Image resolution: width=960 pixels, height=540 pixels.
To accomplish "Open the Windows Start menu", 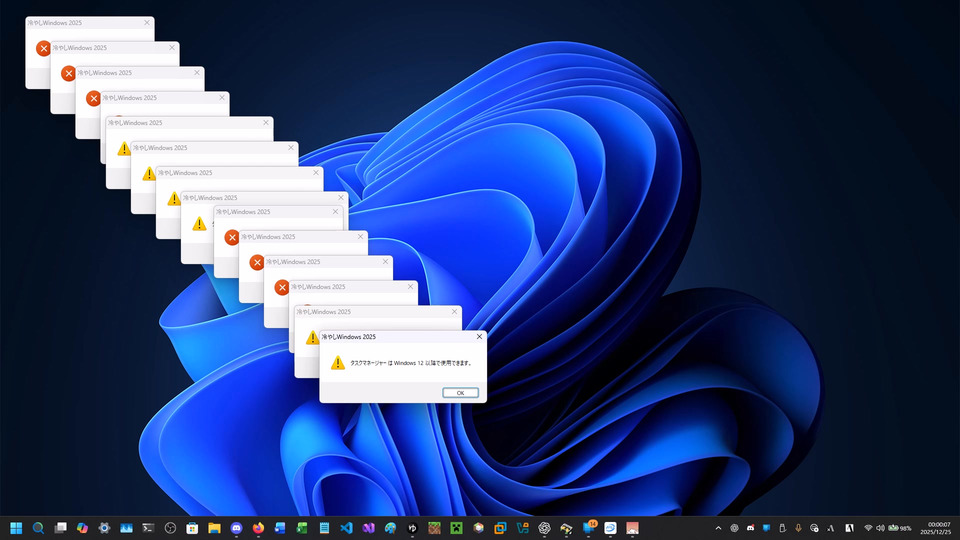I will point(16,528).
